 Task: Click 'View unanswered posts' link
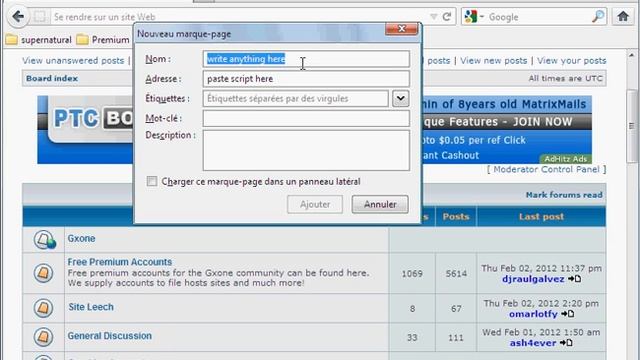click(x=73, y=60)
